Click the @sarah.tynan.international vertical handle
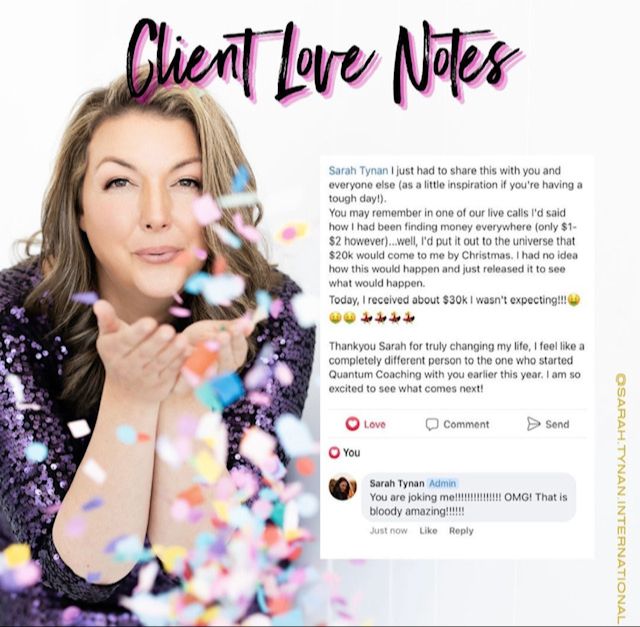 (620, 501)
